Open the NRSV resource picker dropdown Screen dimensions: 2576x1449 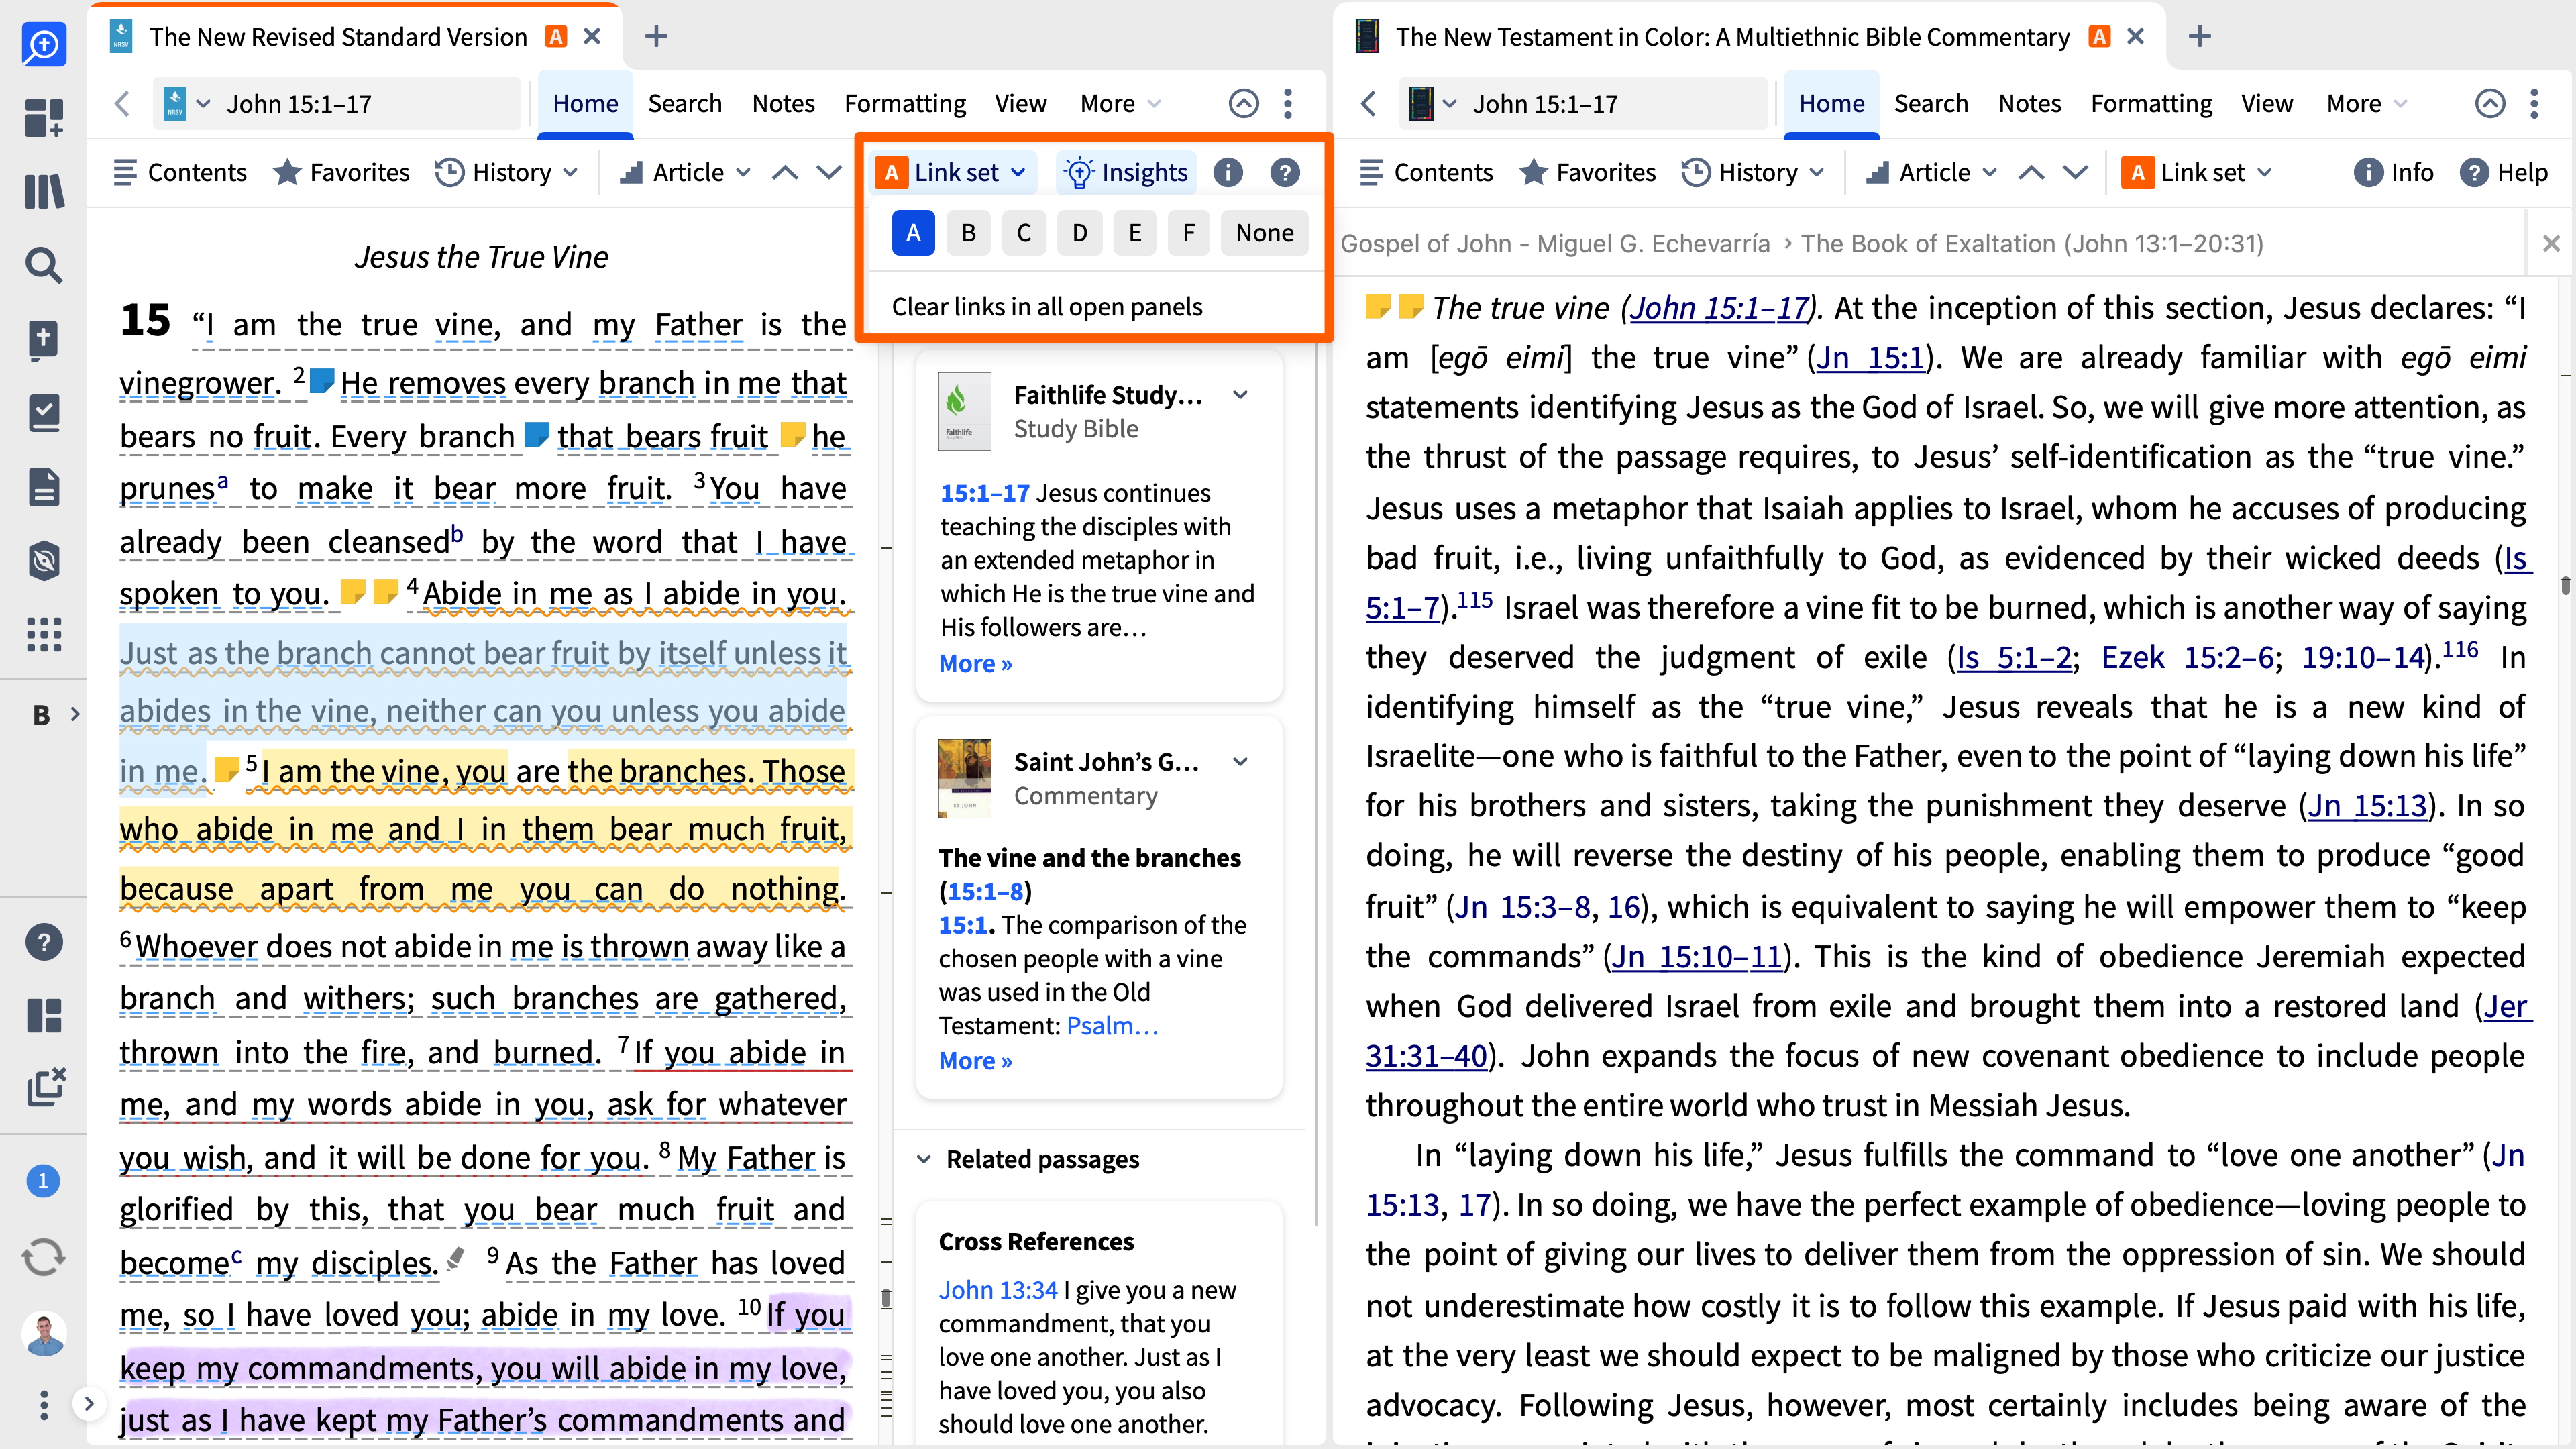pyautogui.click(x=187, y=104)
